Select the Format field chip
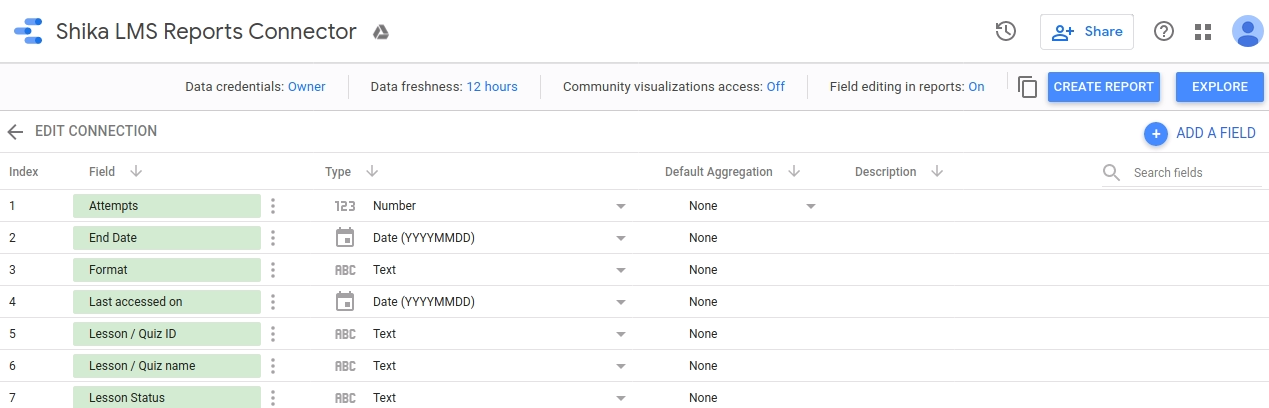Screen dimensions: 1269x408 tap(167, 270)
